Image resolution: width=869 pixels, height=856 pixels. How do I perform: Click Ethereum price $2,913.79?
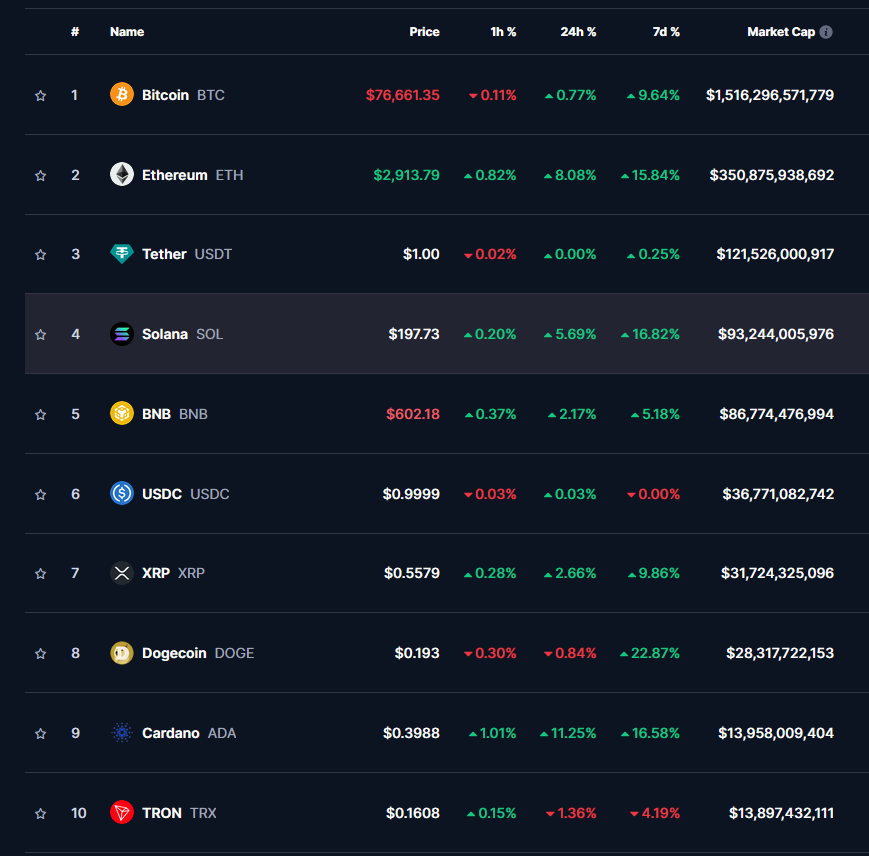406,175
